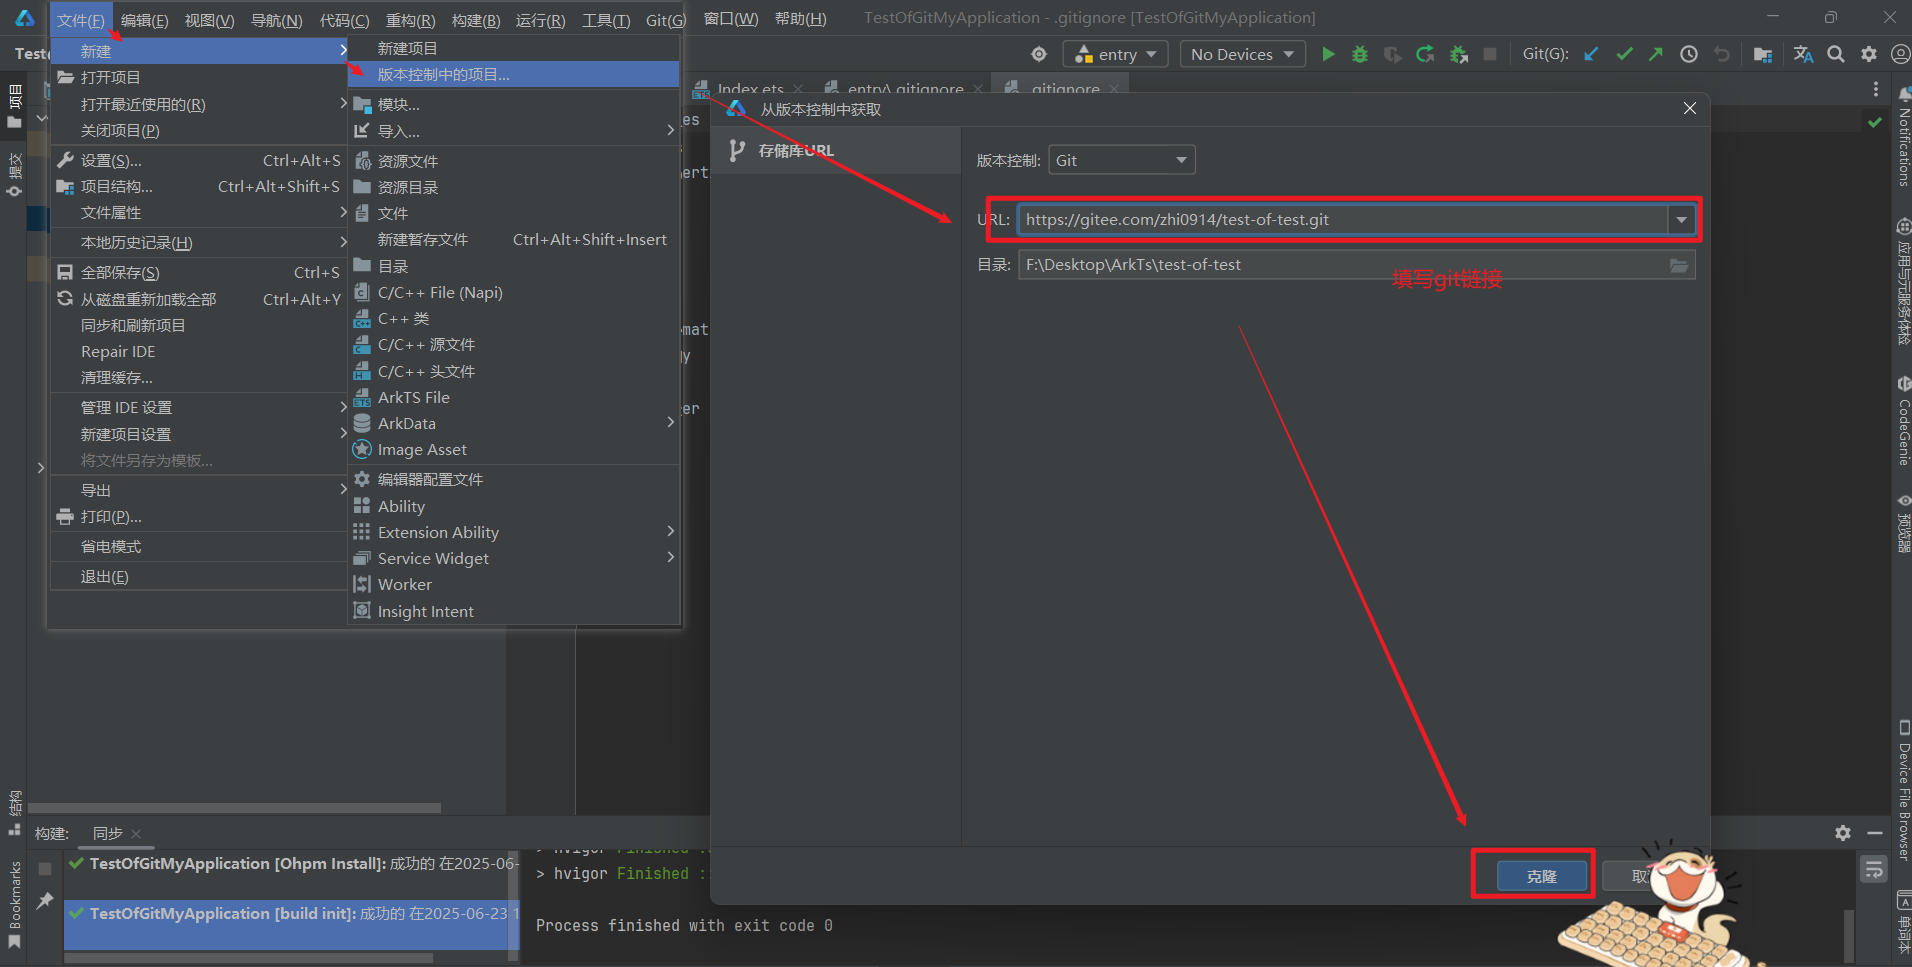Select Repair IDE menu item
The height and width of the screenshot is (967, 1912).
tap(198, 351)
